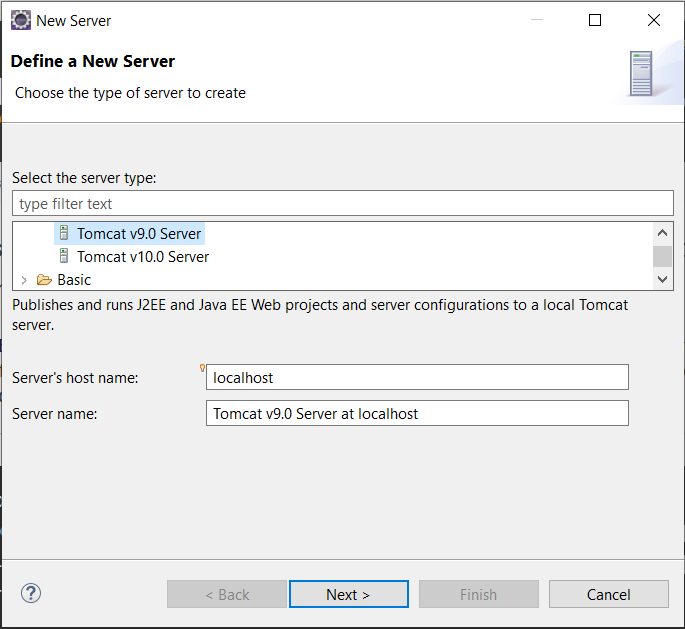Cancel the New Server dialog

609,594
